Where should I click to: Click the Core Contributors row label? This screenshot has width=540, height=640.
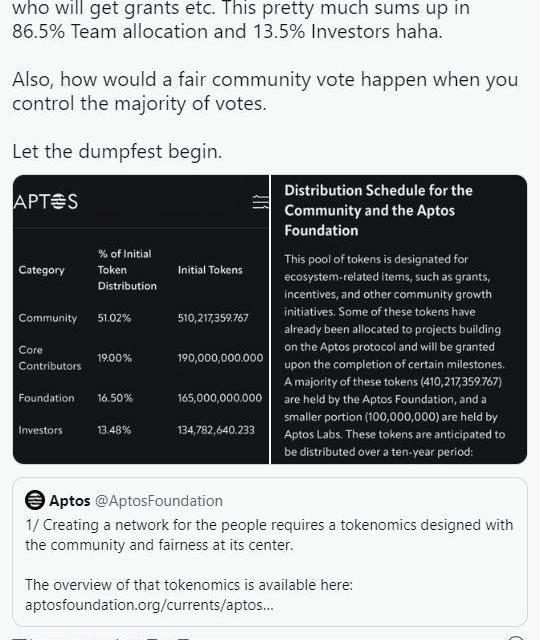point(50,358)
